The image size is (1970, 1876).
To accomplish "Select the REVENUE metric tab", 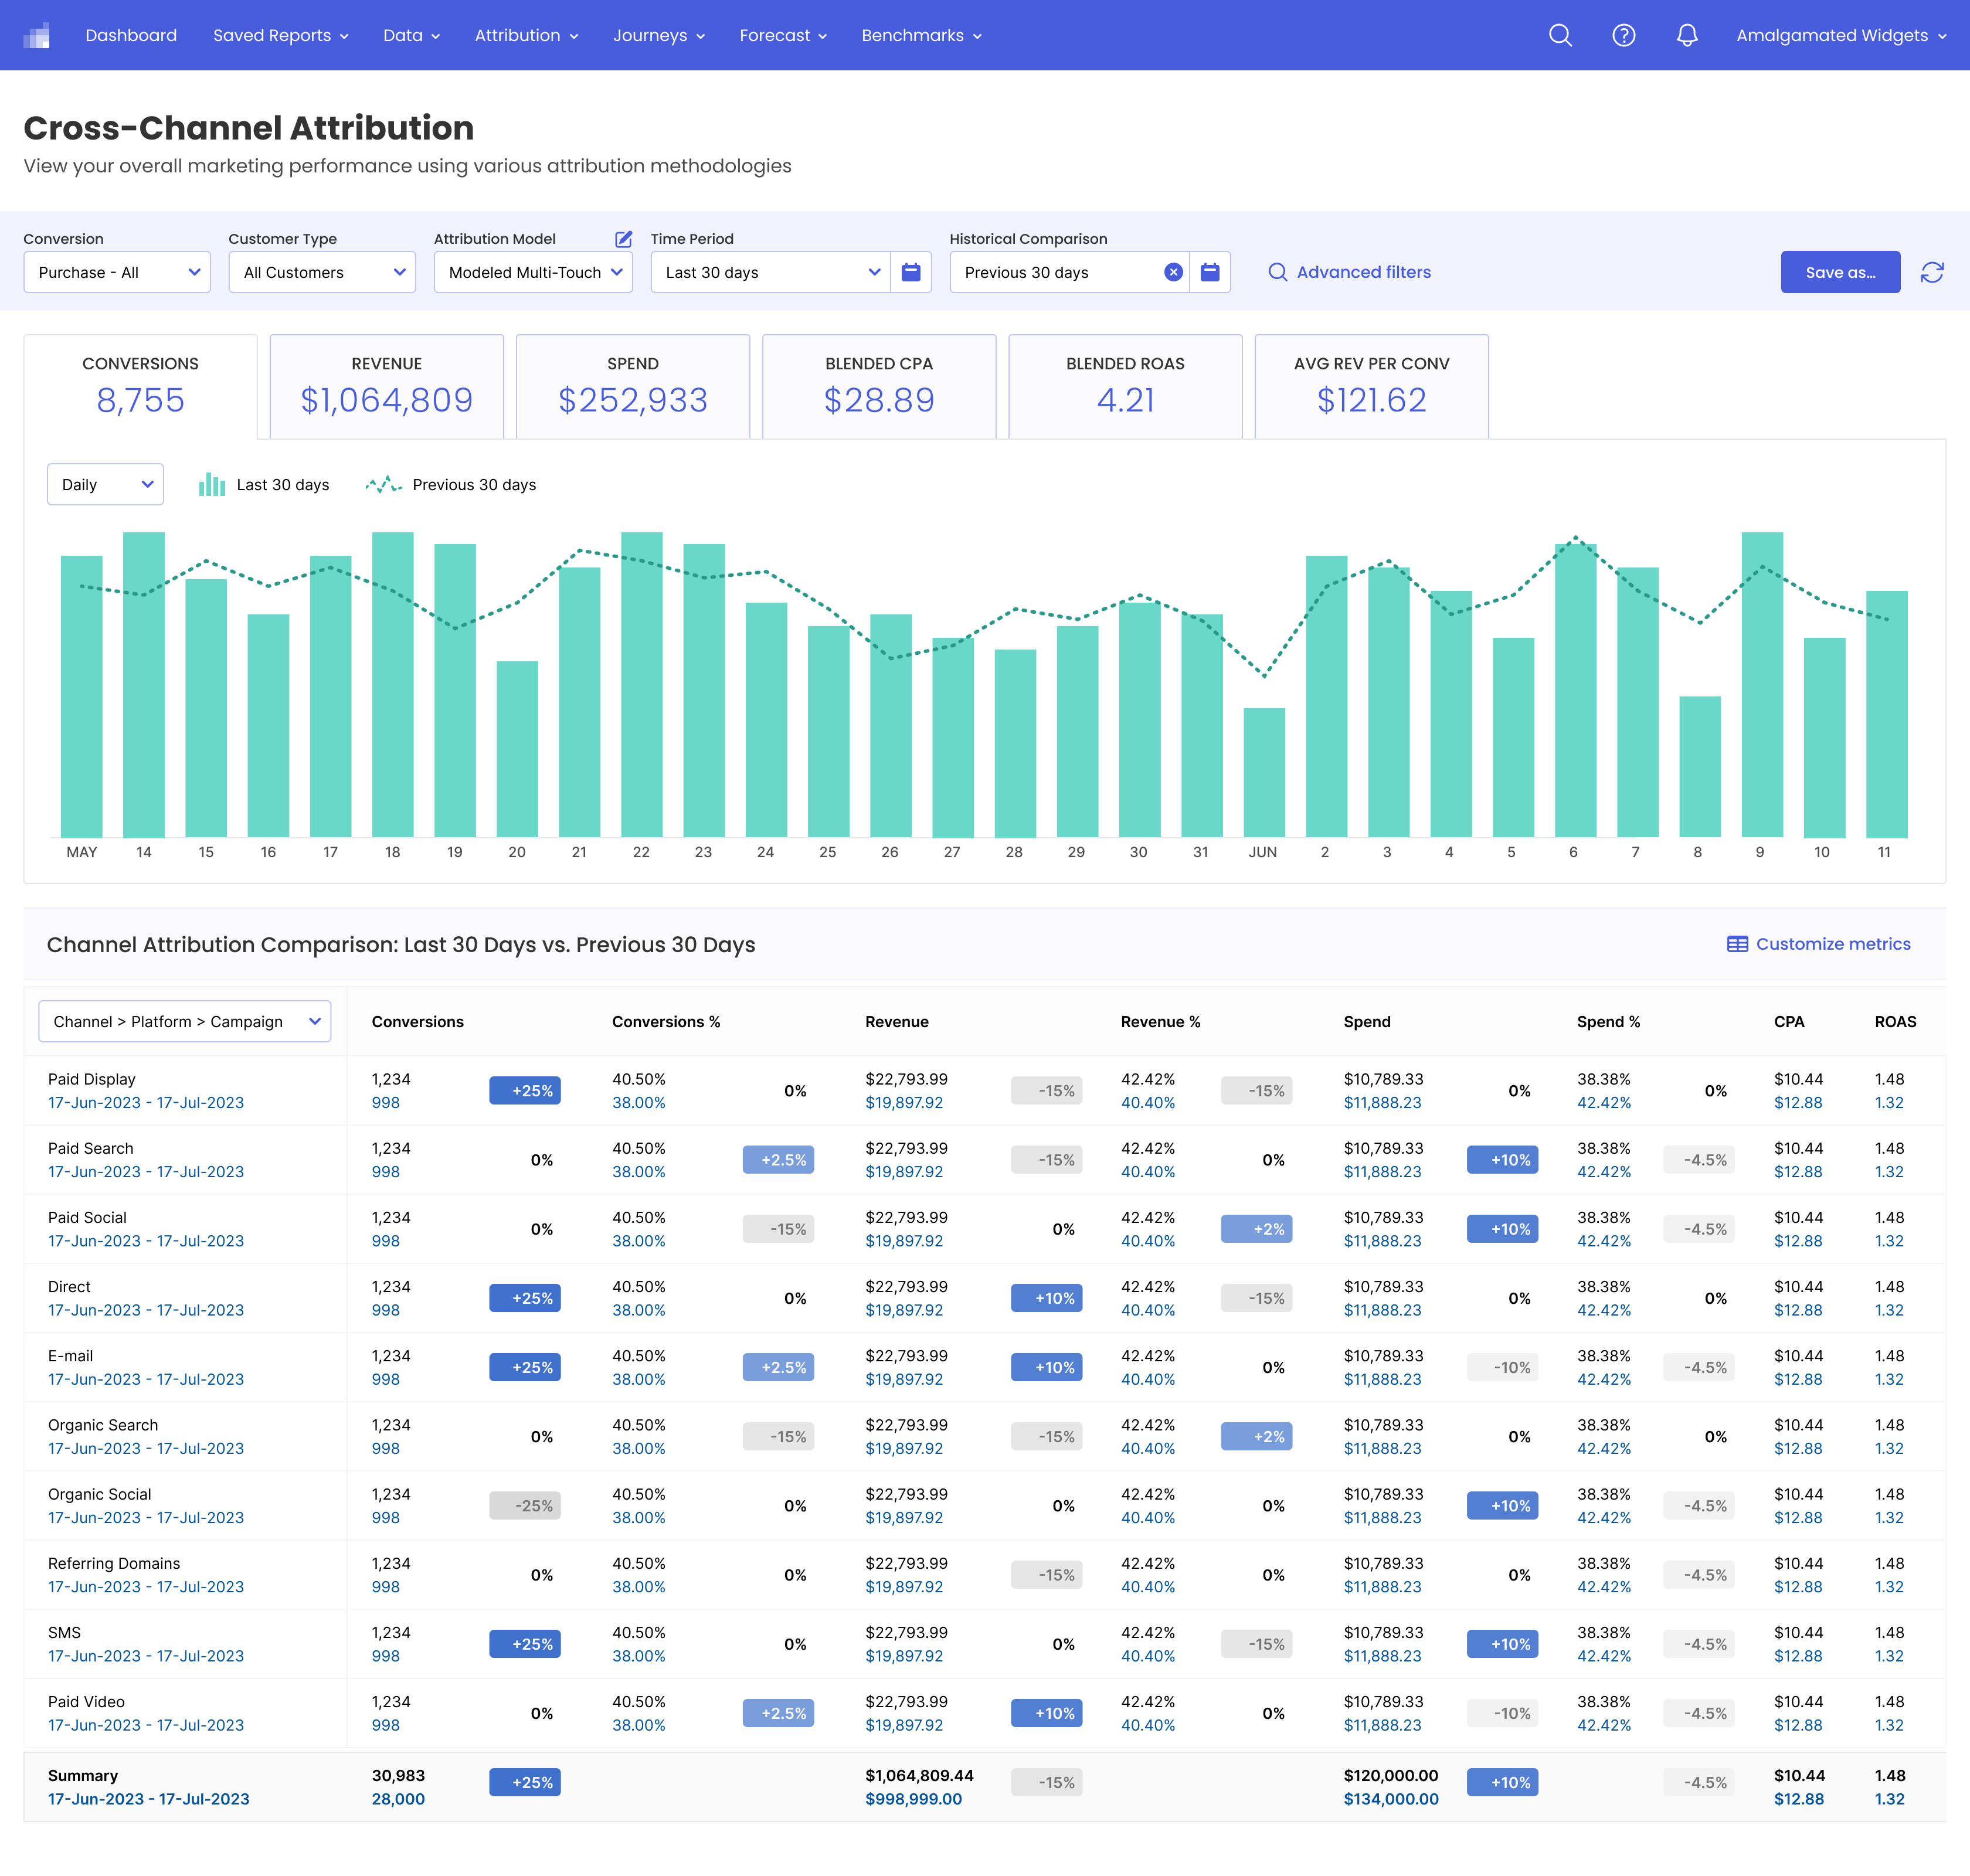I will click(387, 386).
